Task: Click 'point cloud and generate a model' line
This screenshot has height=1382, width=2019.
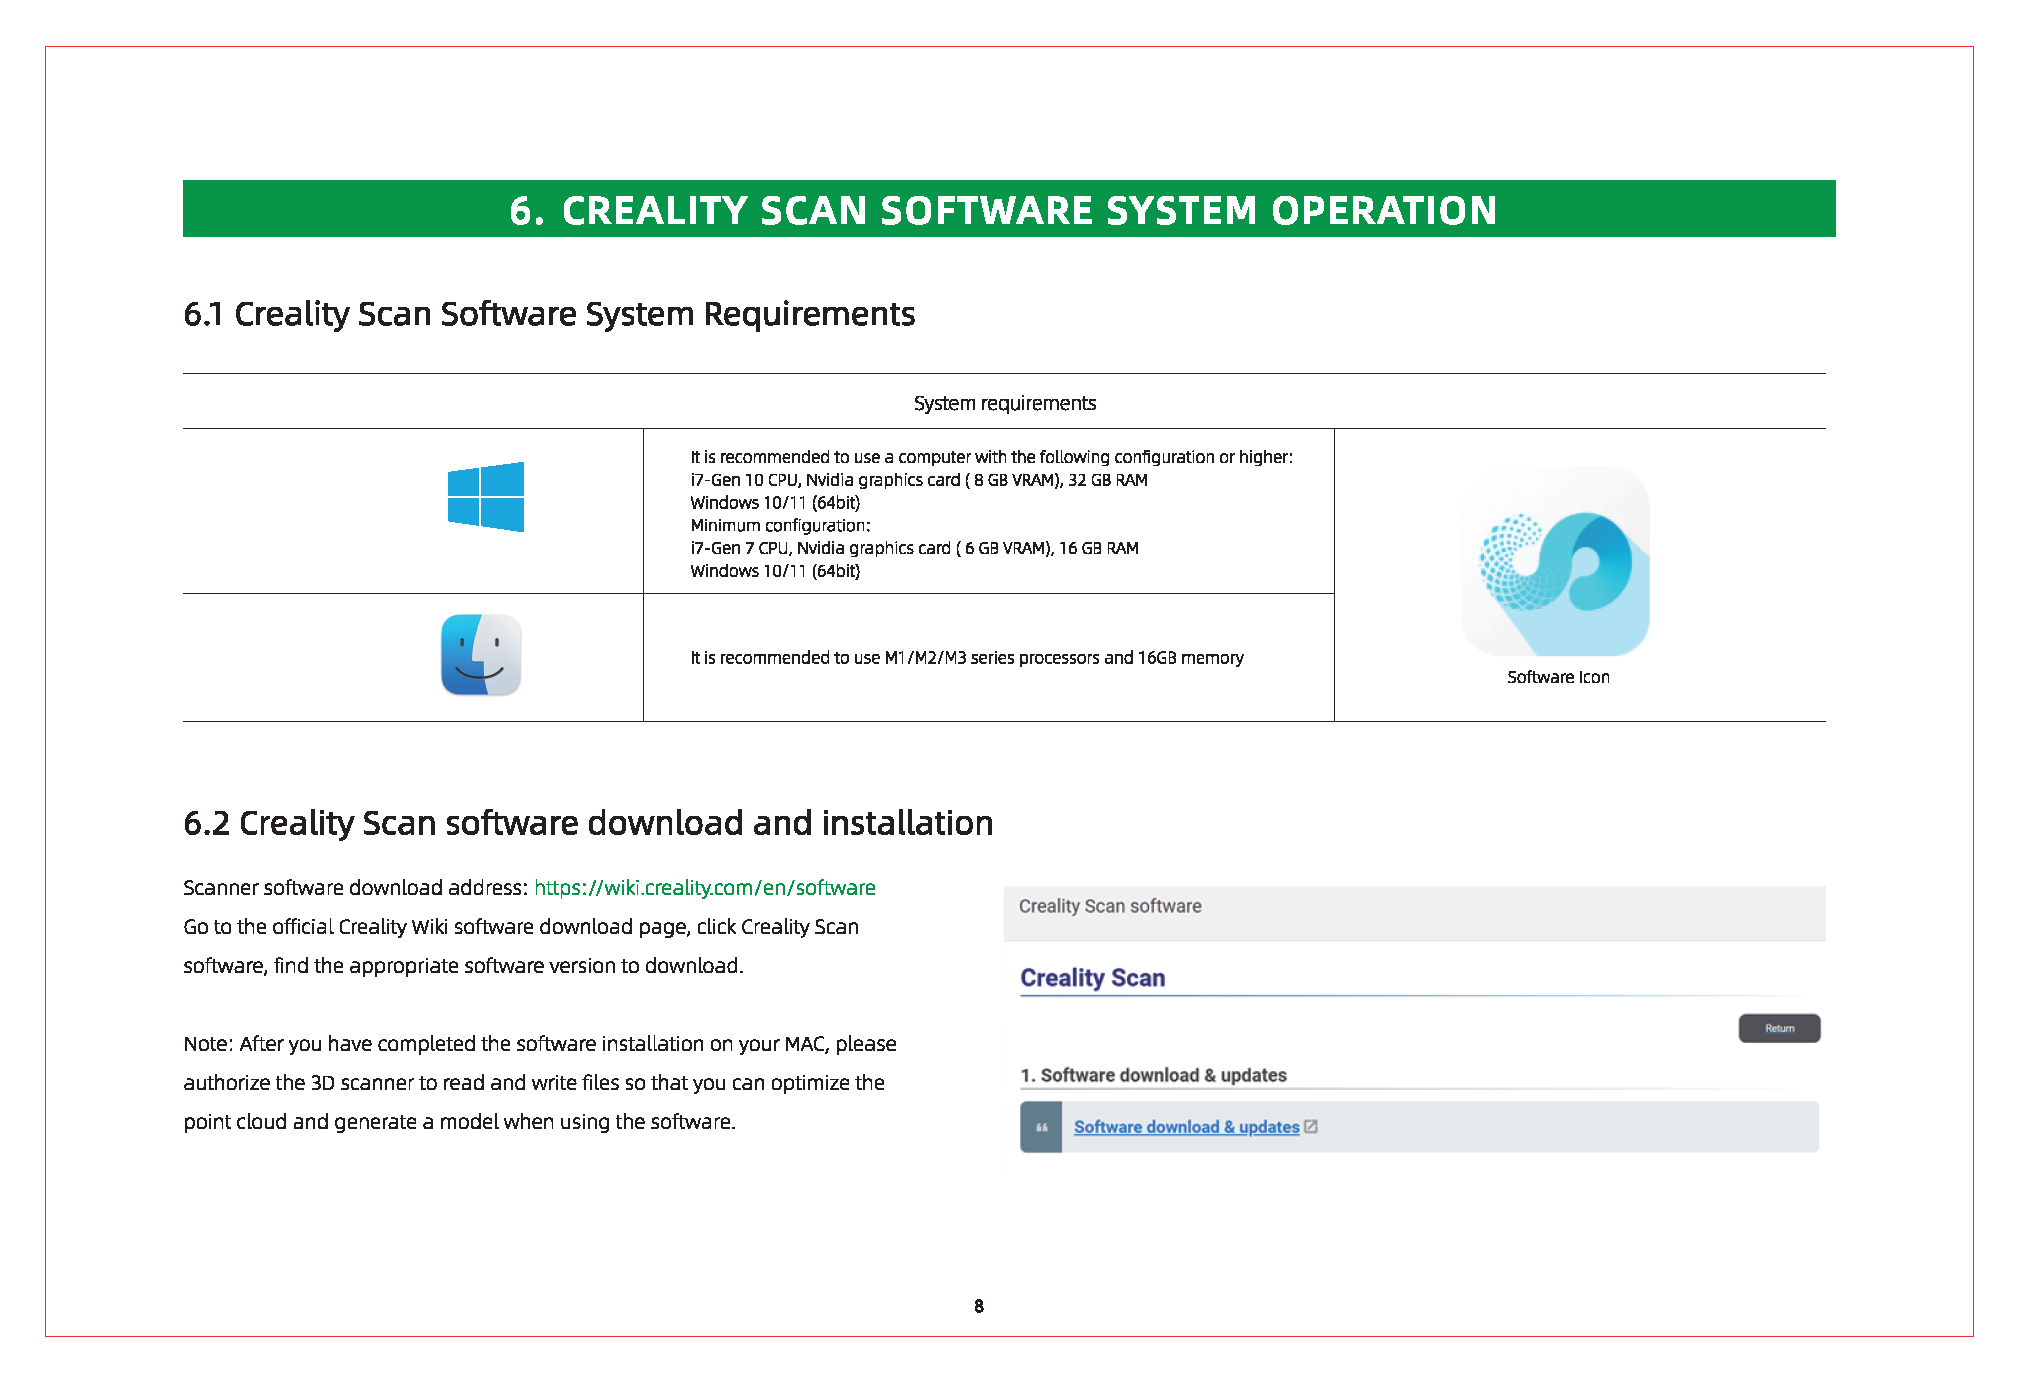Action: click(x=459, y=1122)
